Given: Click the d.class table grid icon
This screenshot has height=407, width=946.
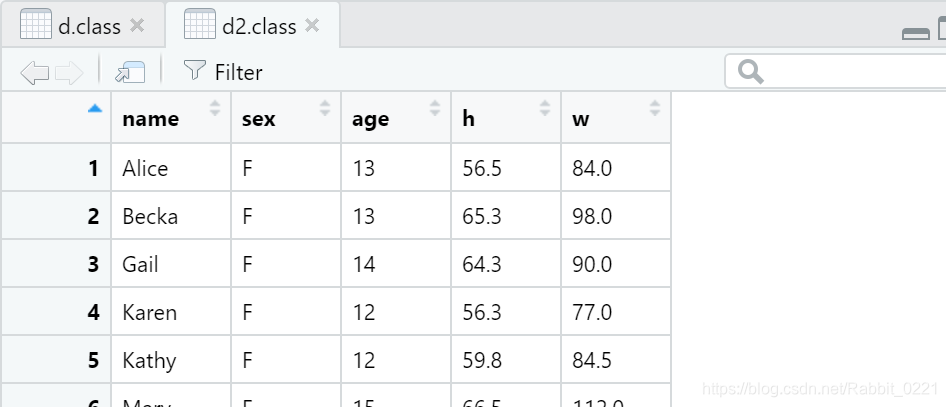Looking at the screenshot, I should [35, 25].
